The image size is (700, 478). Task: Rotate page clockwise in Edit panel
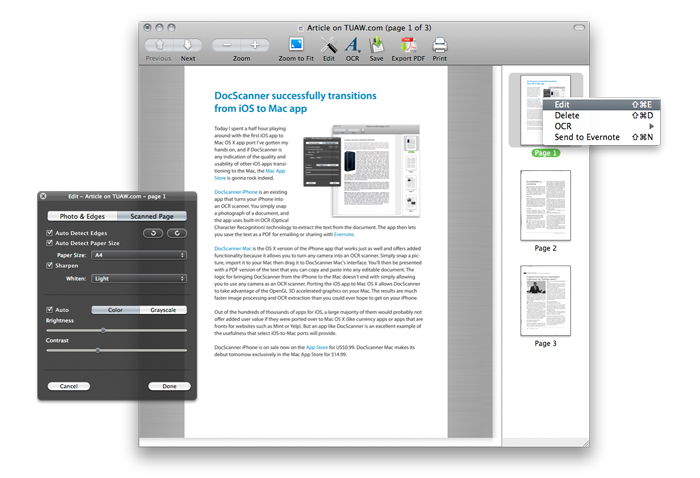click(x=177, y=233)
